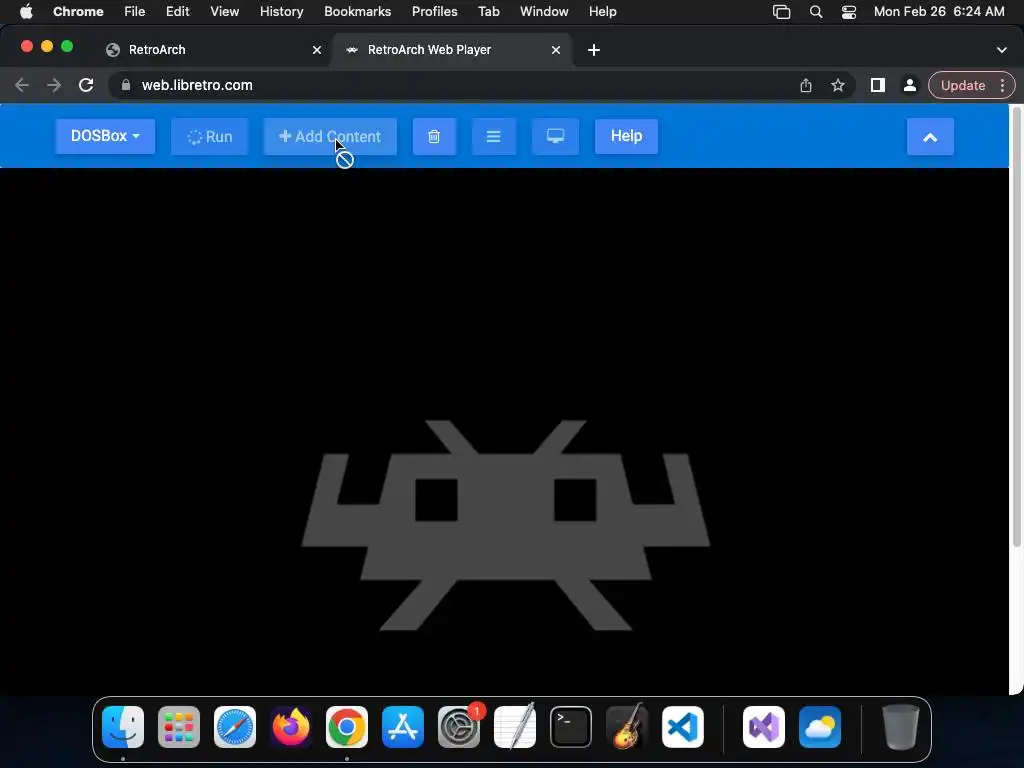Viewport: 1024px width, 768px height.
Task: Open the Apple menu
Action: click(x=26, y=11)
